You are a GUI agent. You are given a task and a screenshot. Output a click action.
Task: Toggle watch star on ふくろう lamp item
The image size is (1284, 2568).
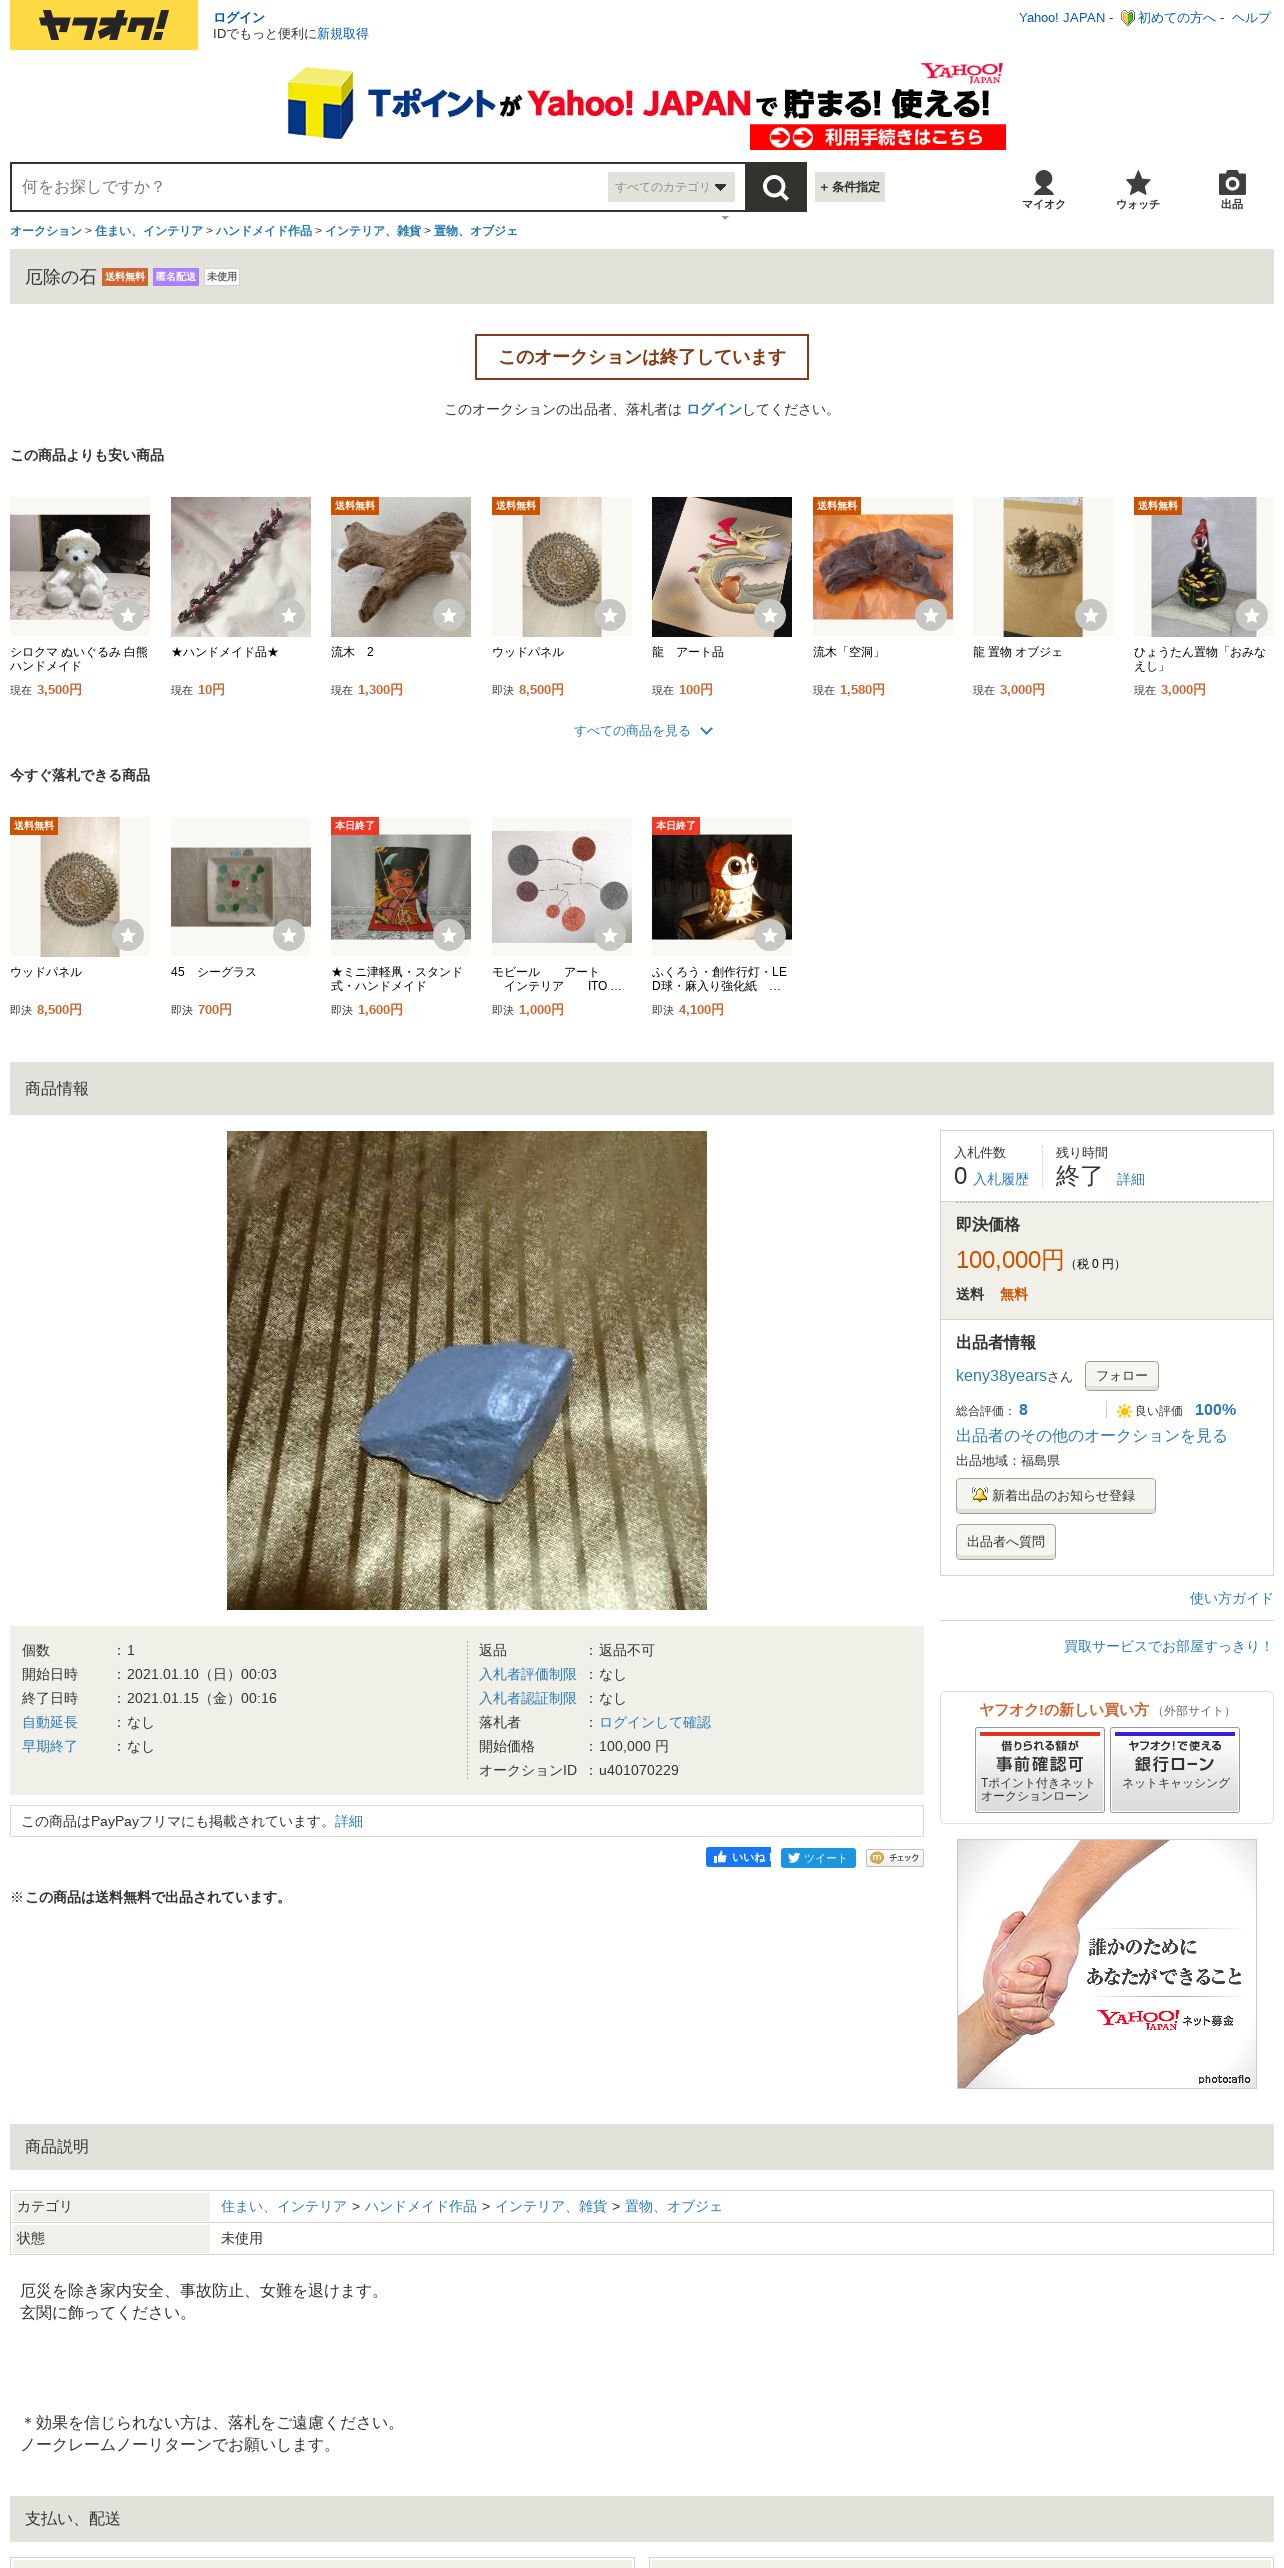click(770, 936)
